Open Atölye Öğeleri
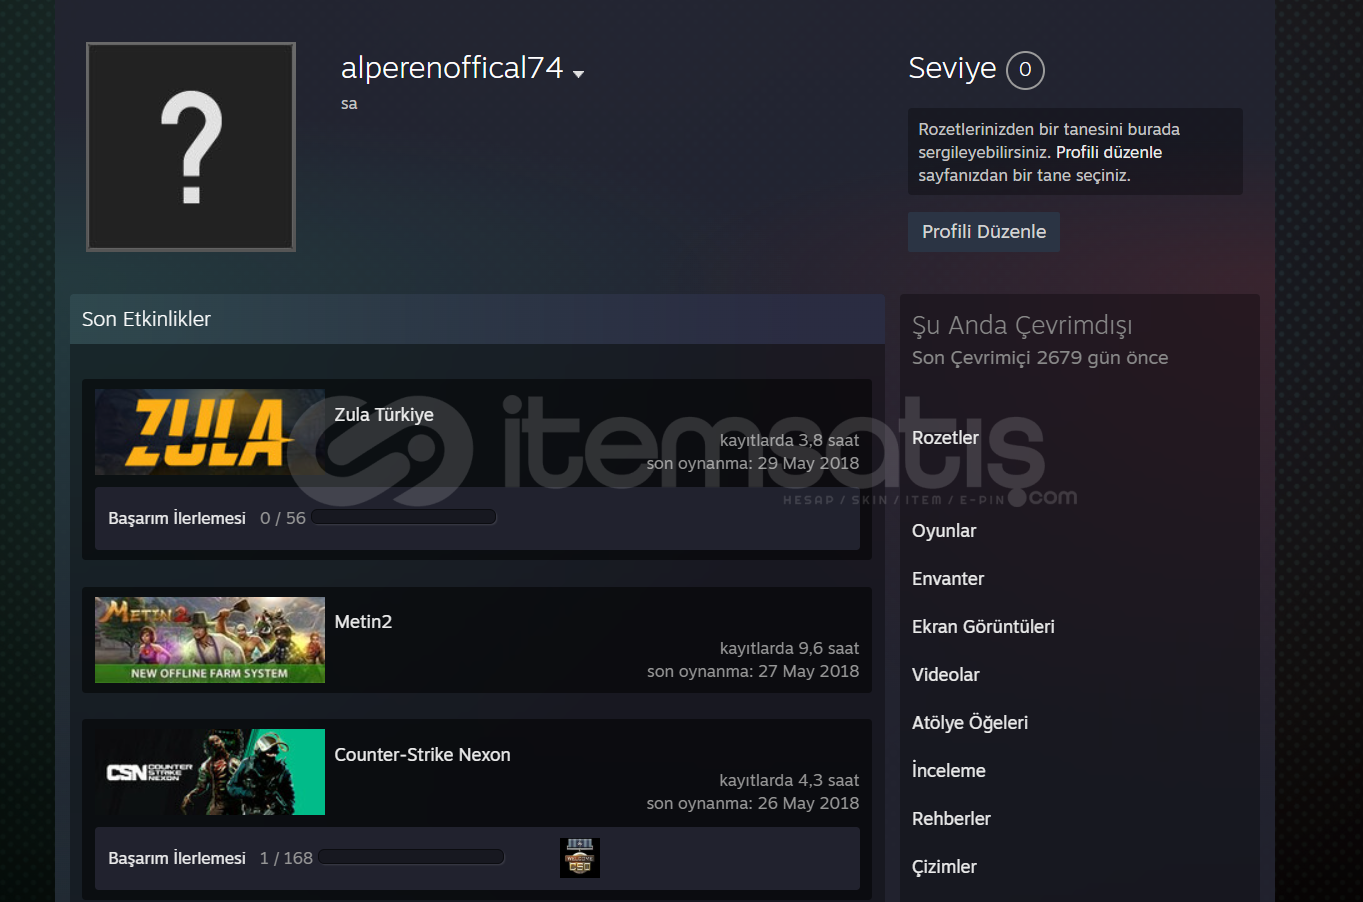 click(x=970, y=723)
